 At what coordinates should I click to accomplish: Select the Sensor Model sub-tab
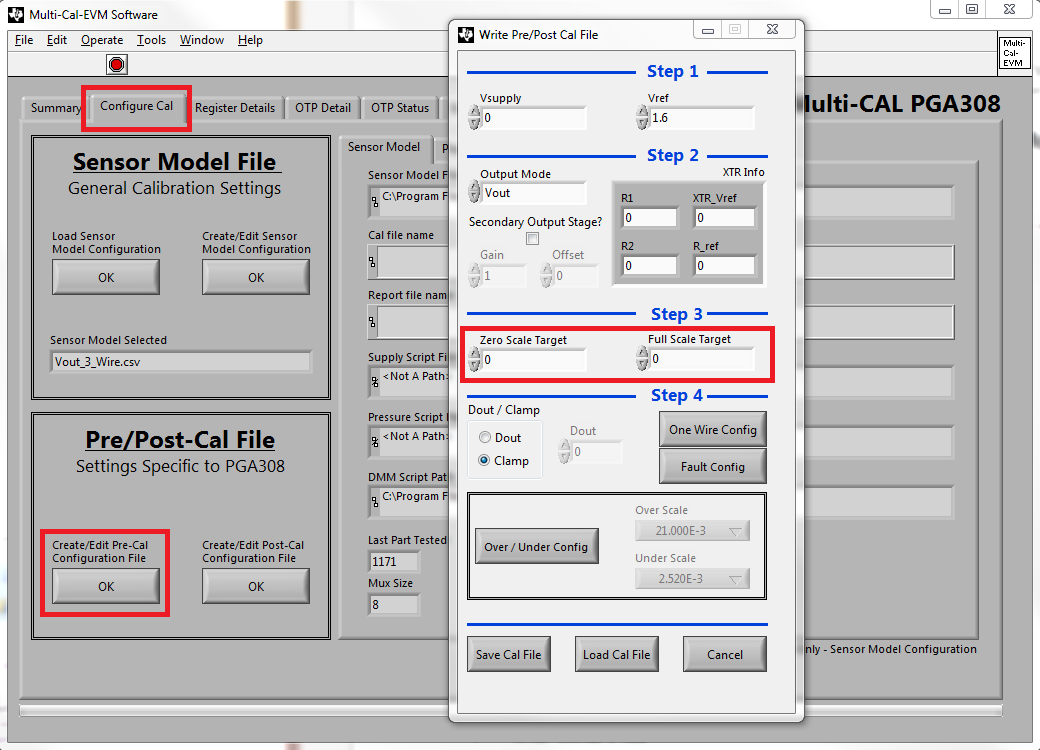pos(384,147)
